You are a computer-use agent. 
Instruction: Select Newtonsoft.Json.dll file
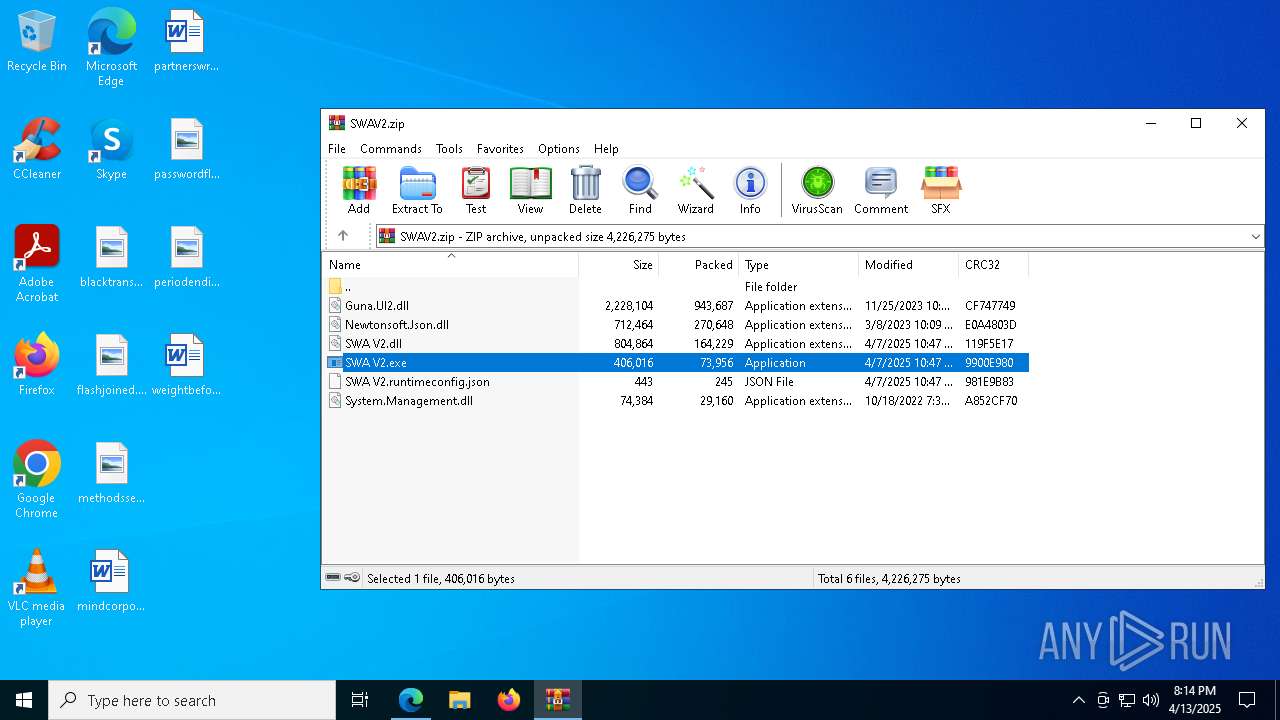point(676,325)
